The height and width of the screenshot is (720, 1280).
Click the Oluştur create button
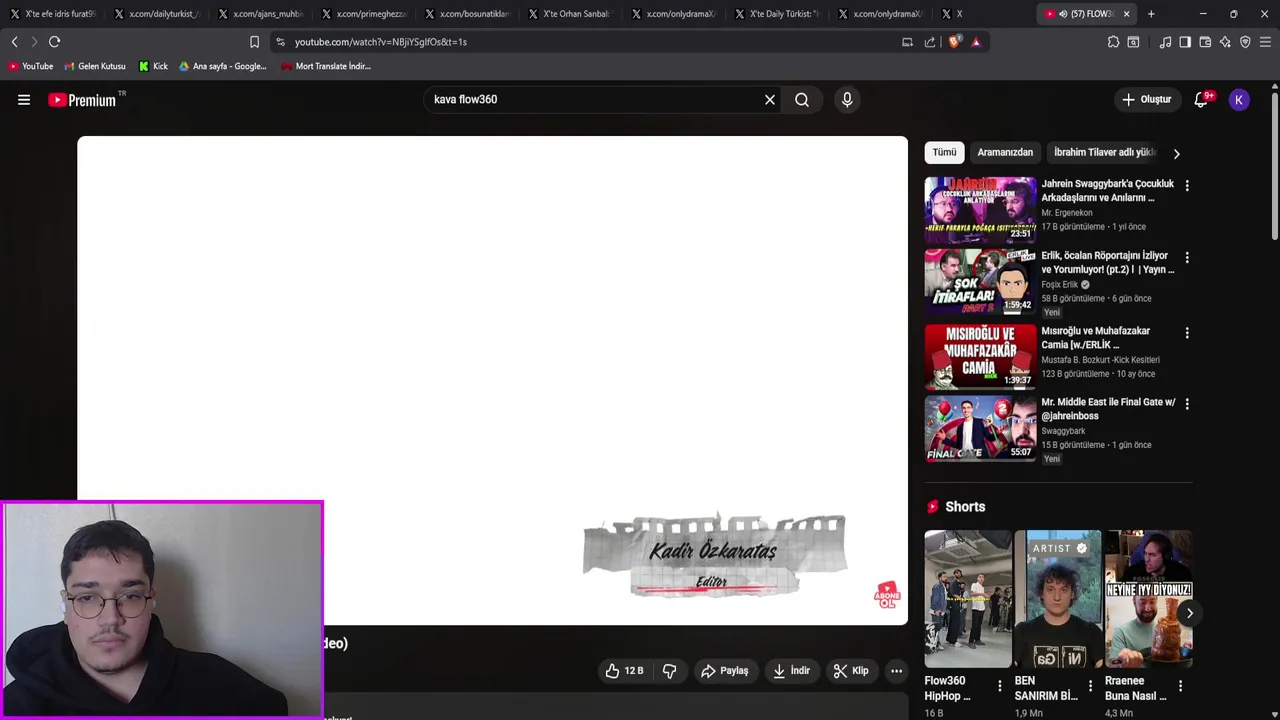pyautogui.click(x=1146, y=100)
